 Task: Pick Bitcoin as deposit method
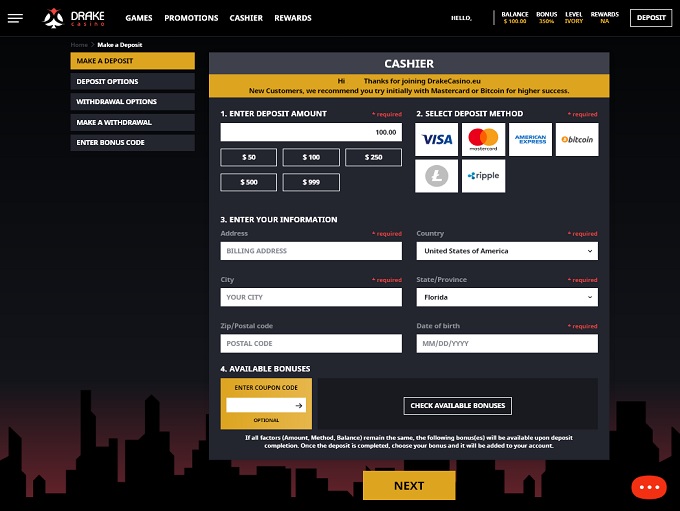point(577,140)
